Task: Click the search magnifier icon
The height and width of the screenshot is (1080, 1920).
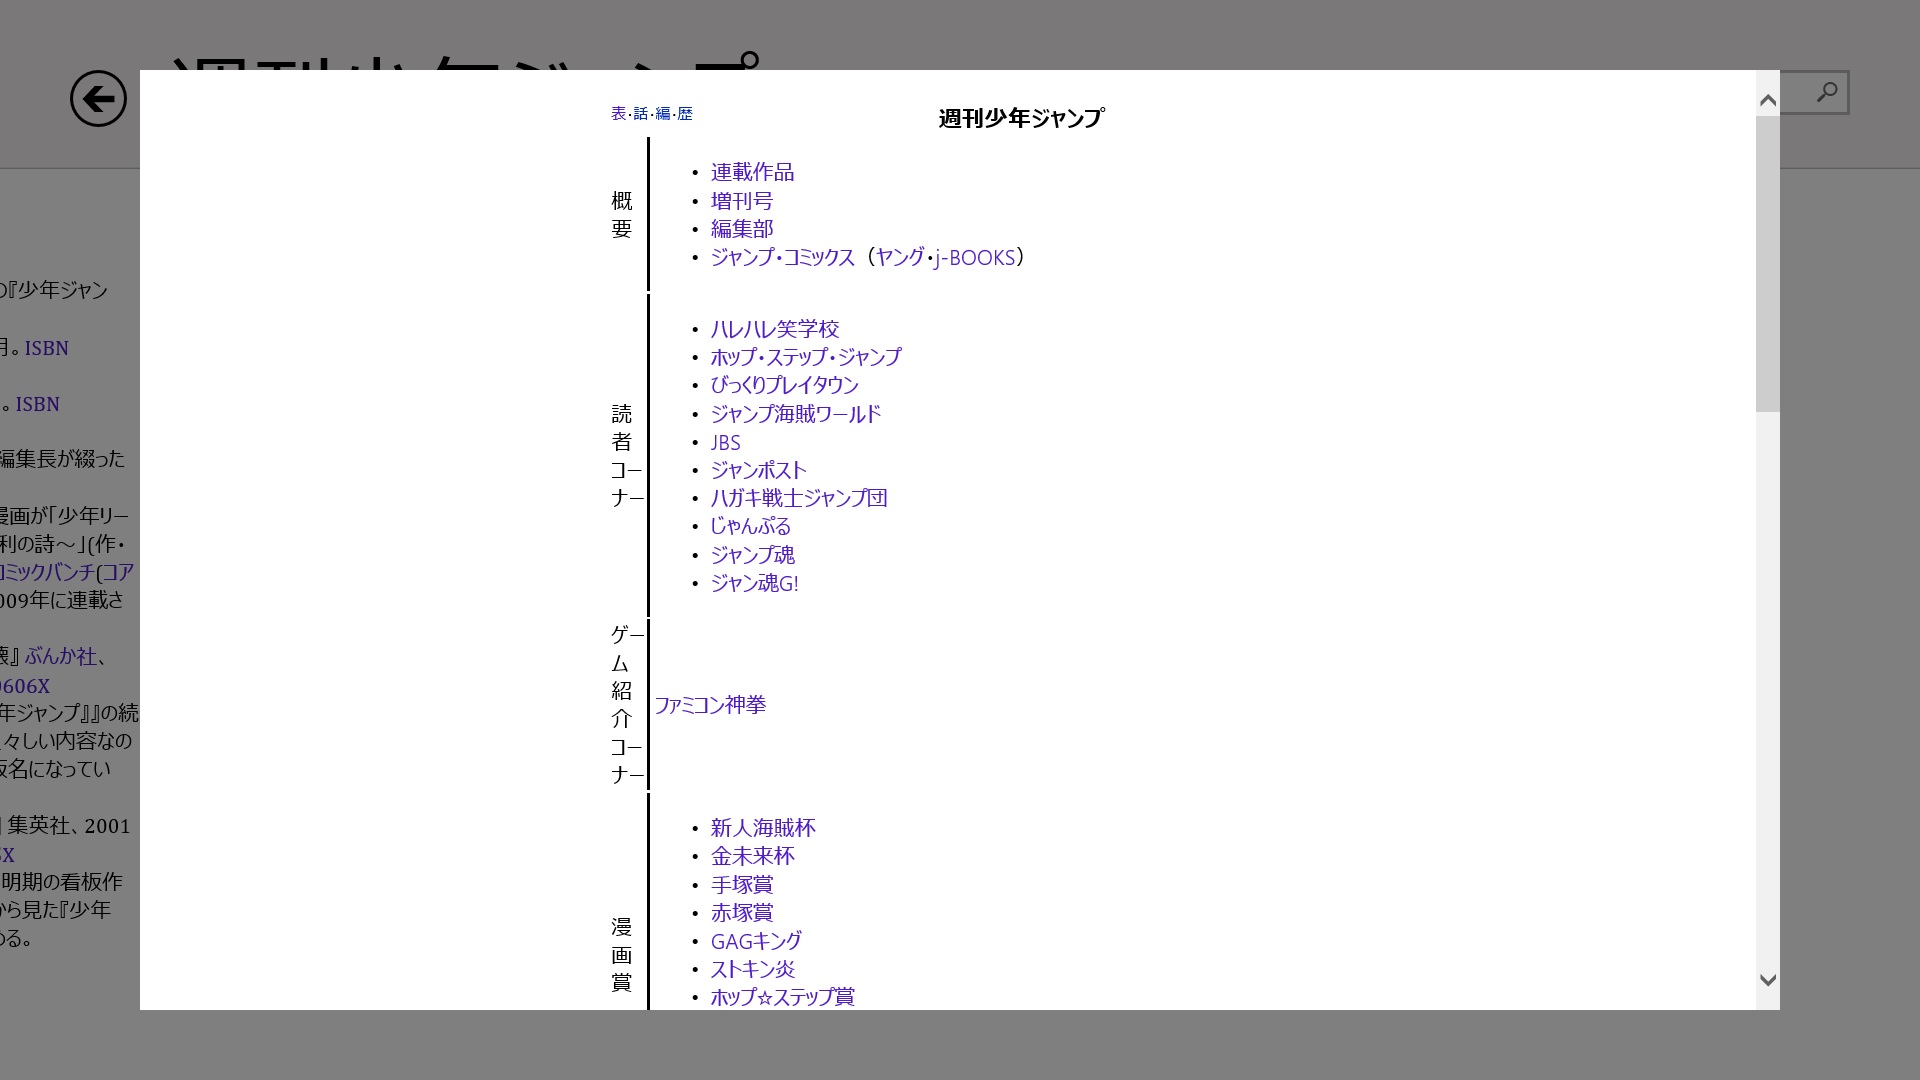Action: click(1827, 92)
